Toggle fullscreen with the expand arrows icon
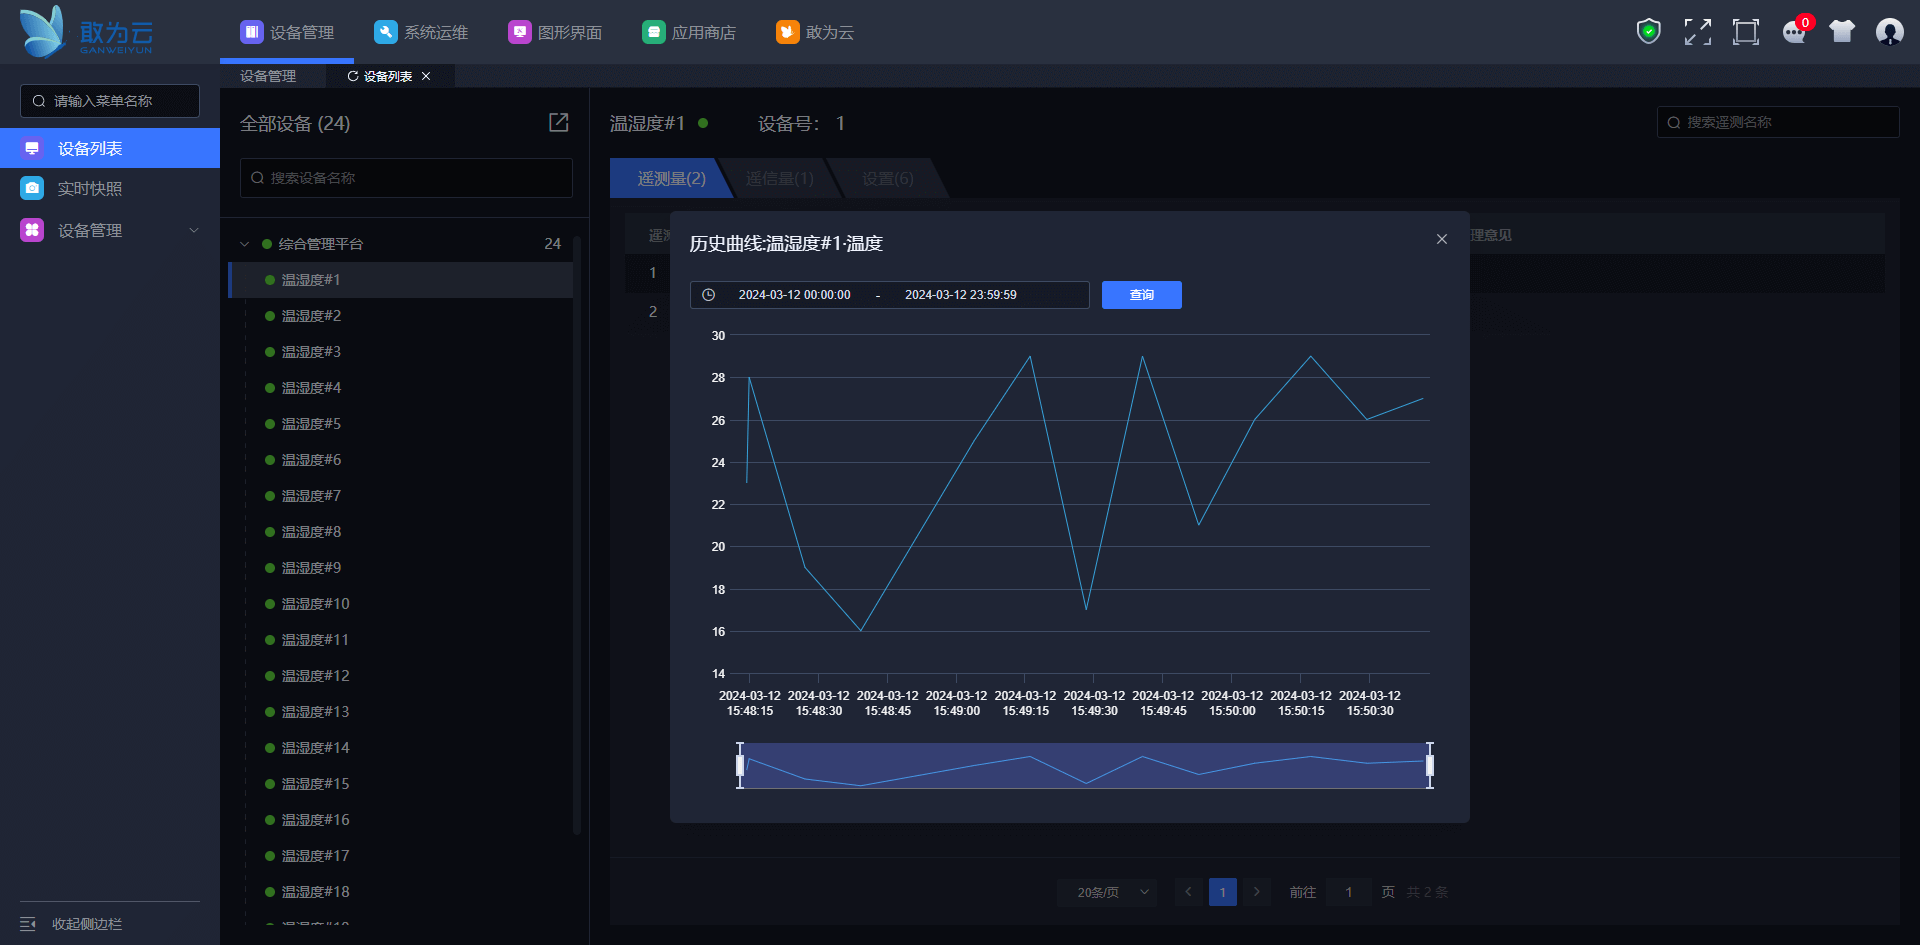 point(1697,32)
